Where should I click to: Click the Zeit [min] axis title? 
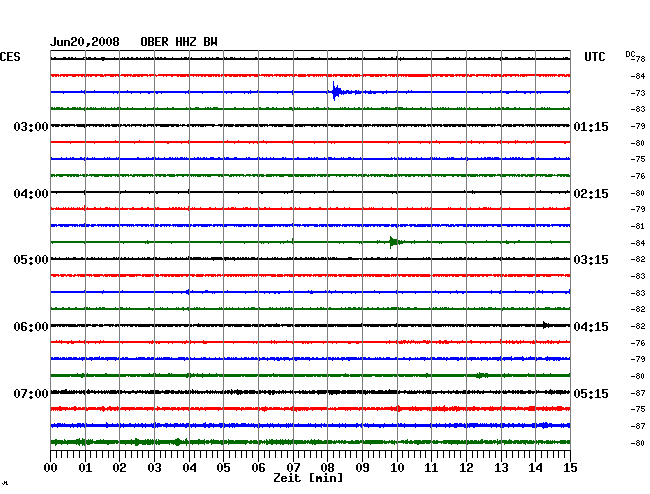(308, 478)
